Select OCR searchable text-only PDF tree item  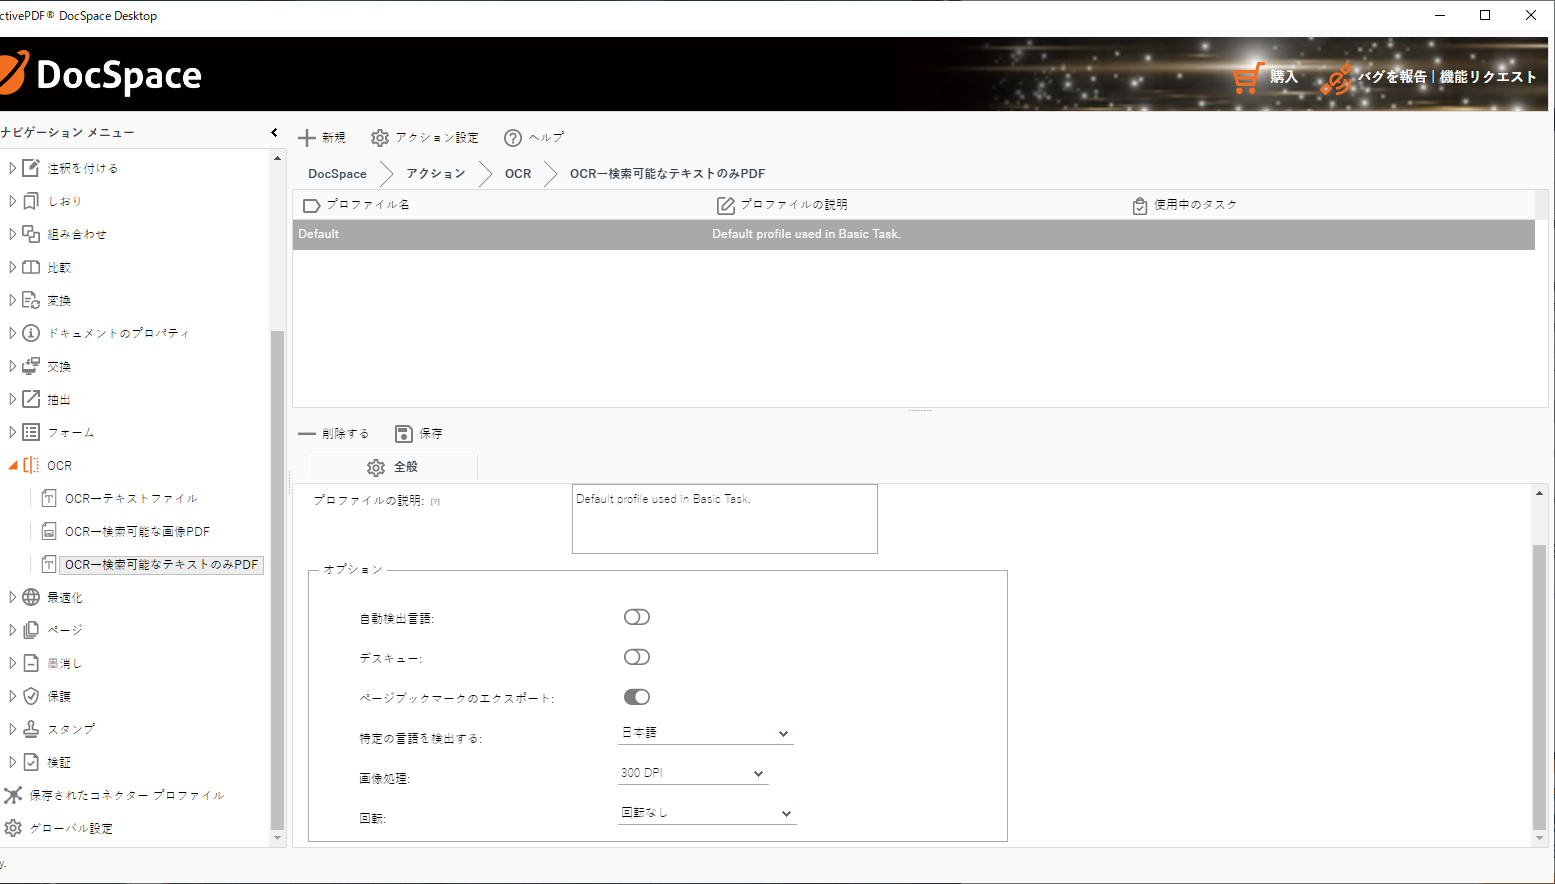click(161, 564)
